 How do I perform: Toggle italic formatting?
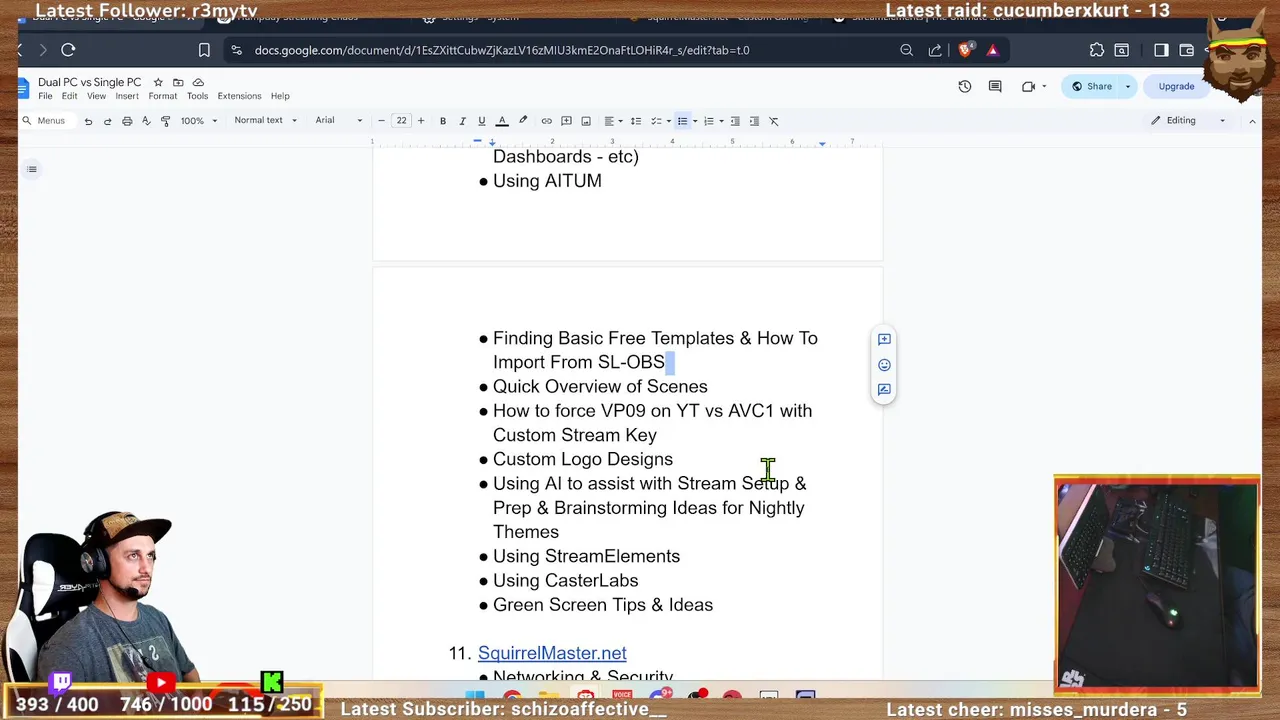[x=462, y=121]
